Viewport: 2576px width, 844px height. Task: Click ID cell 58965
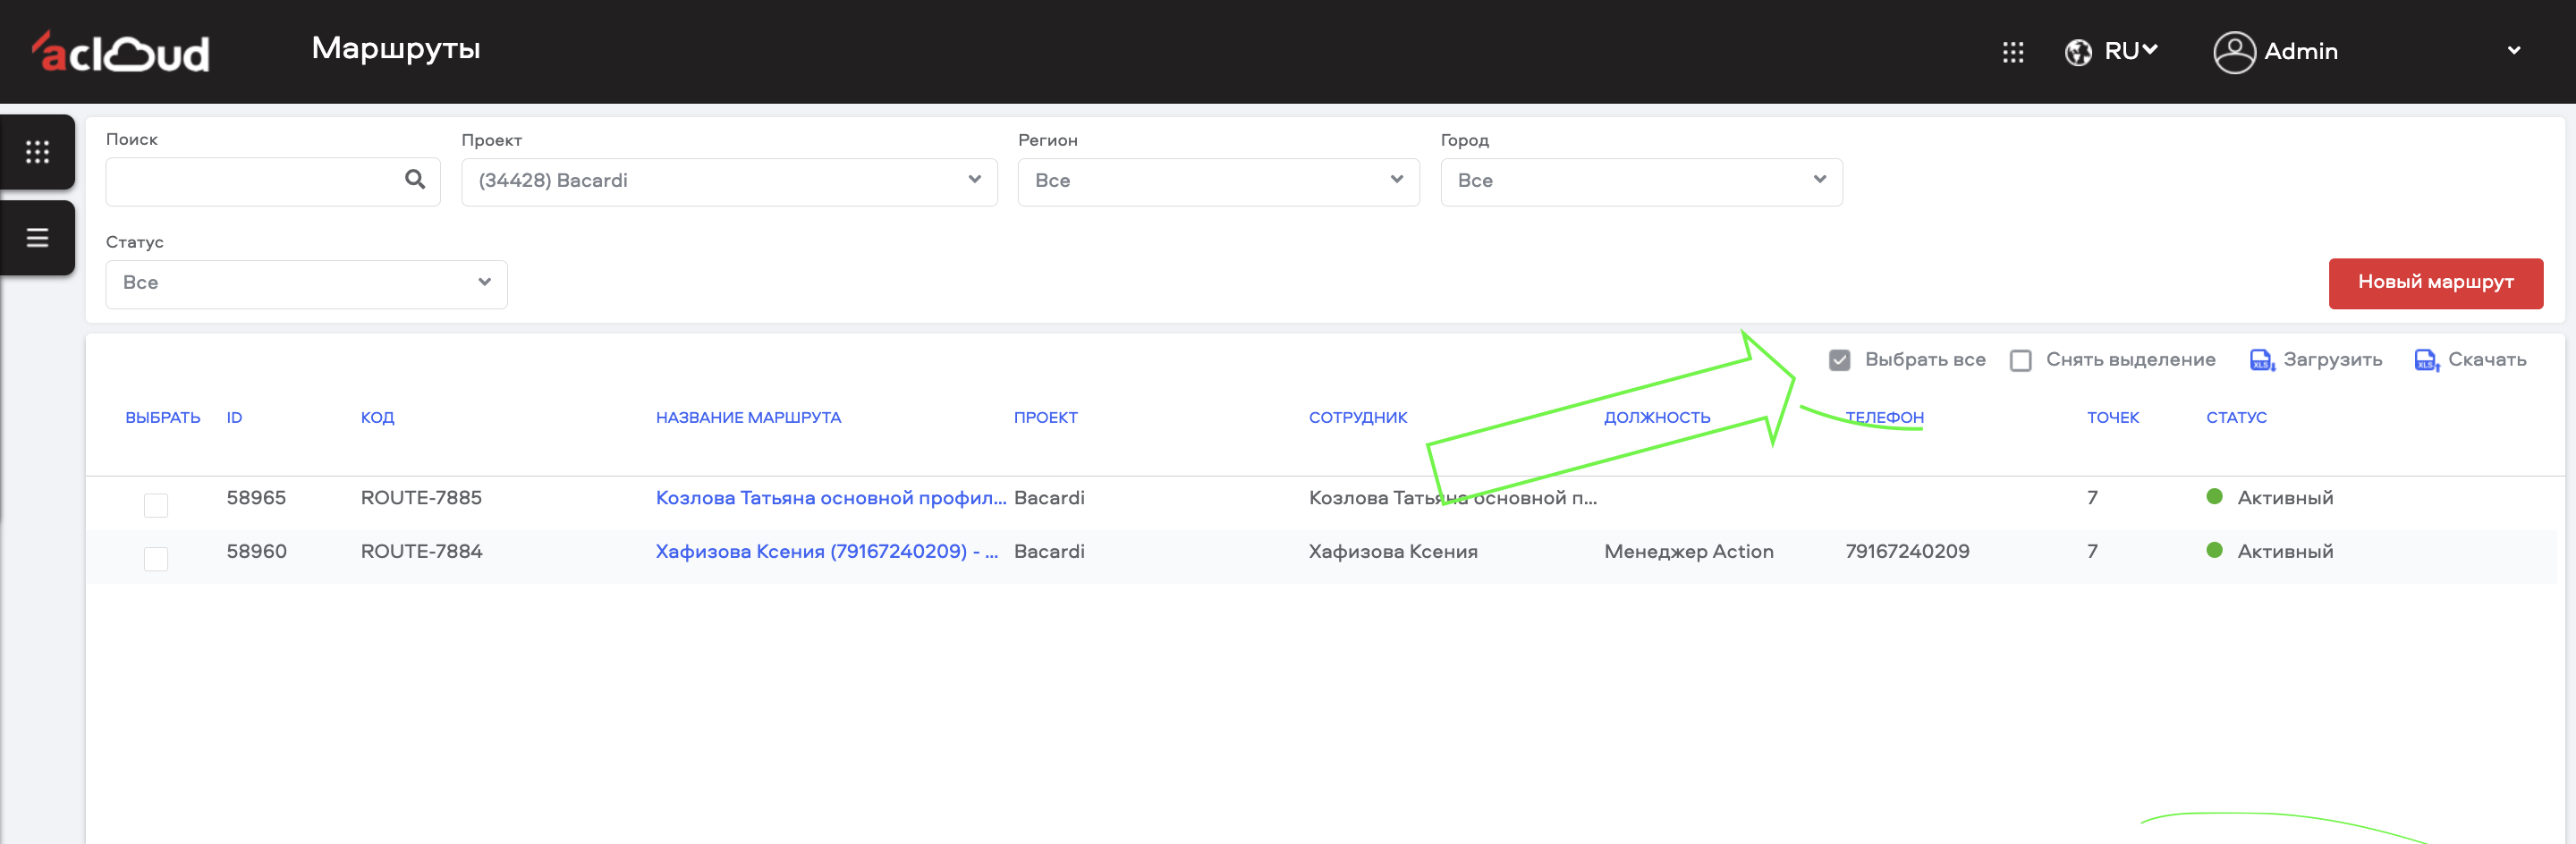point(256,498)
